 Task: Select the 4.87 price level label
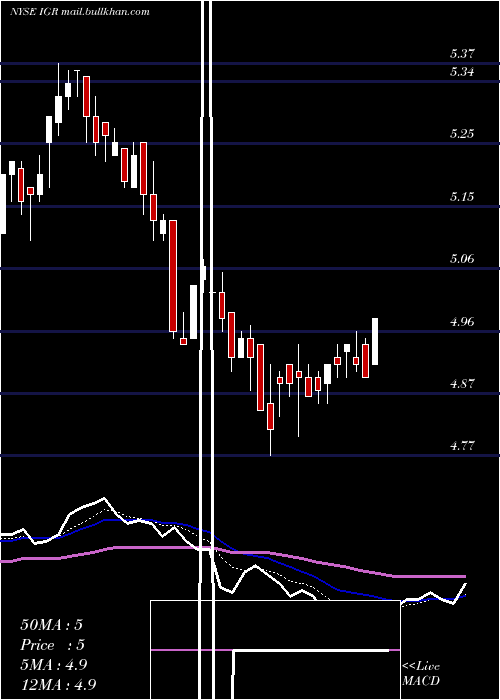[462, 383]
